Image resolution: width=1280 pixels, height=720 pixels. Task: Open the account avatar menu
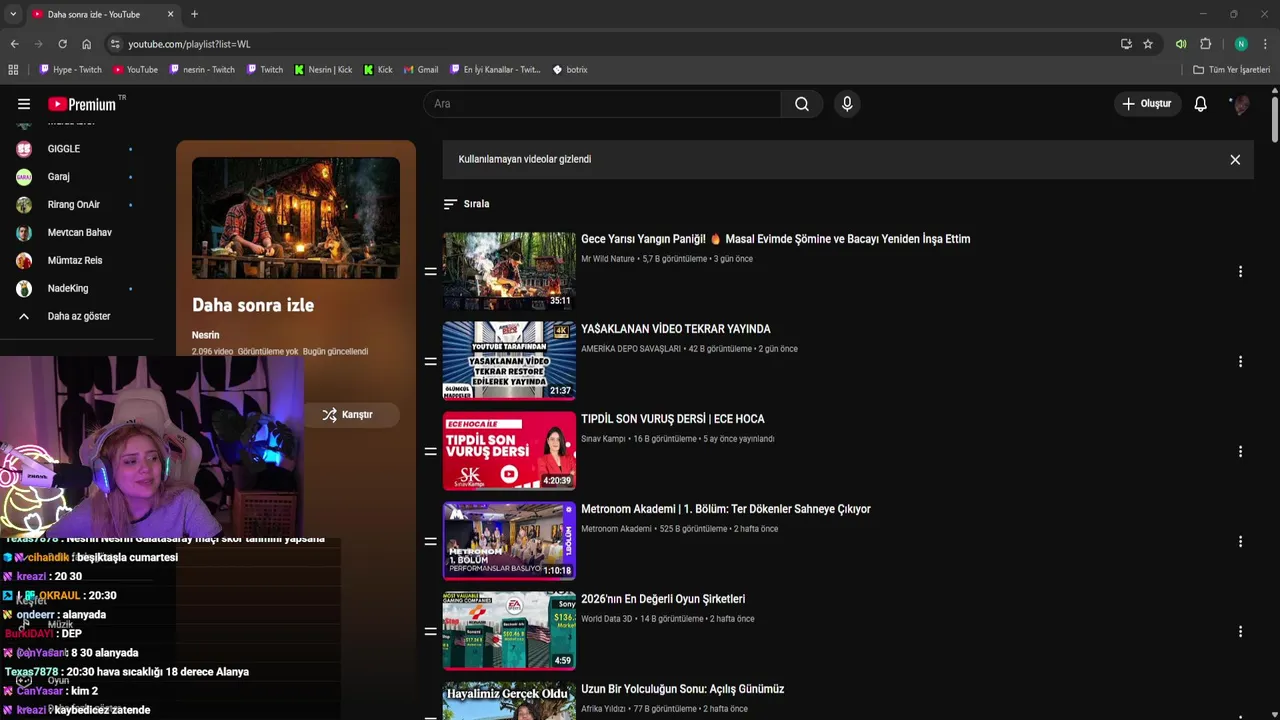(1240, 104)
